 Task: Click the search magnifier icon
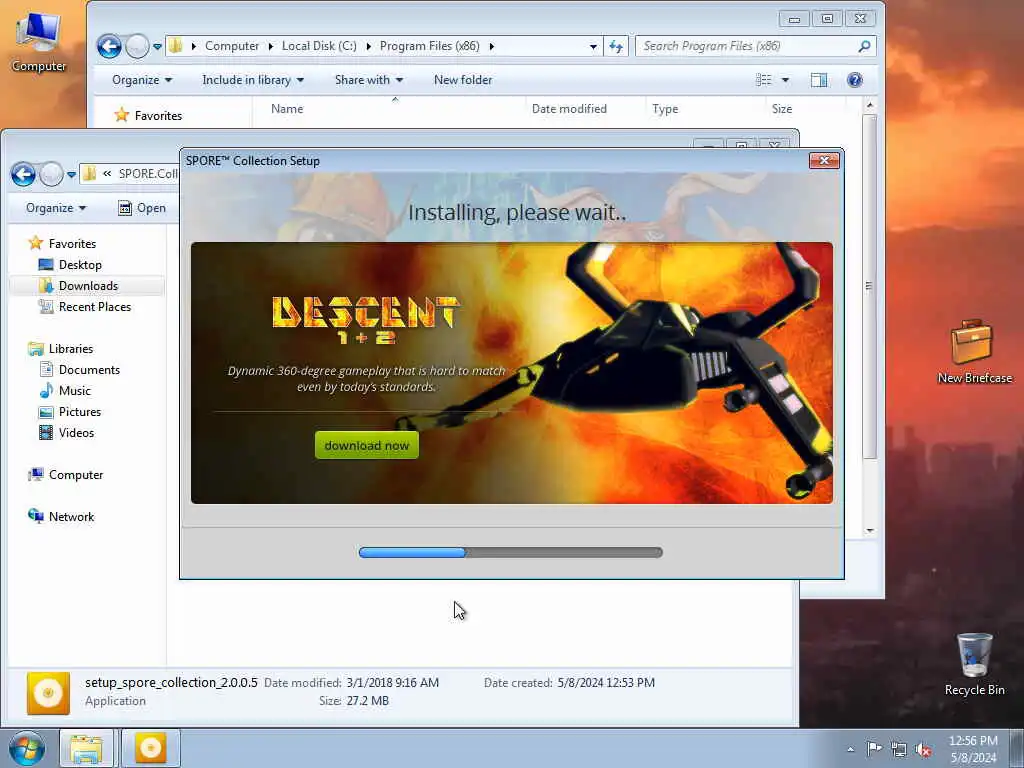click(864, 46)
